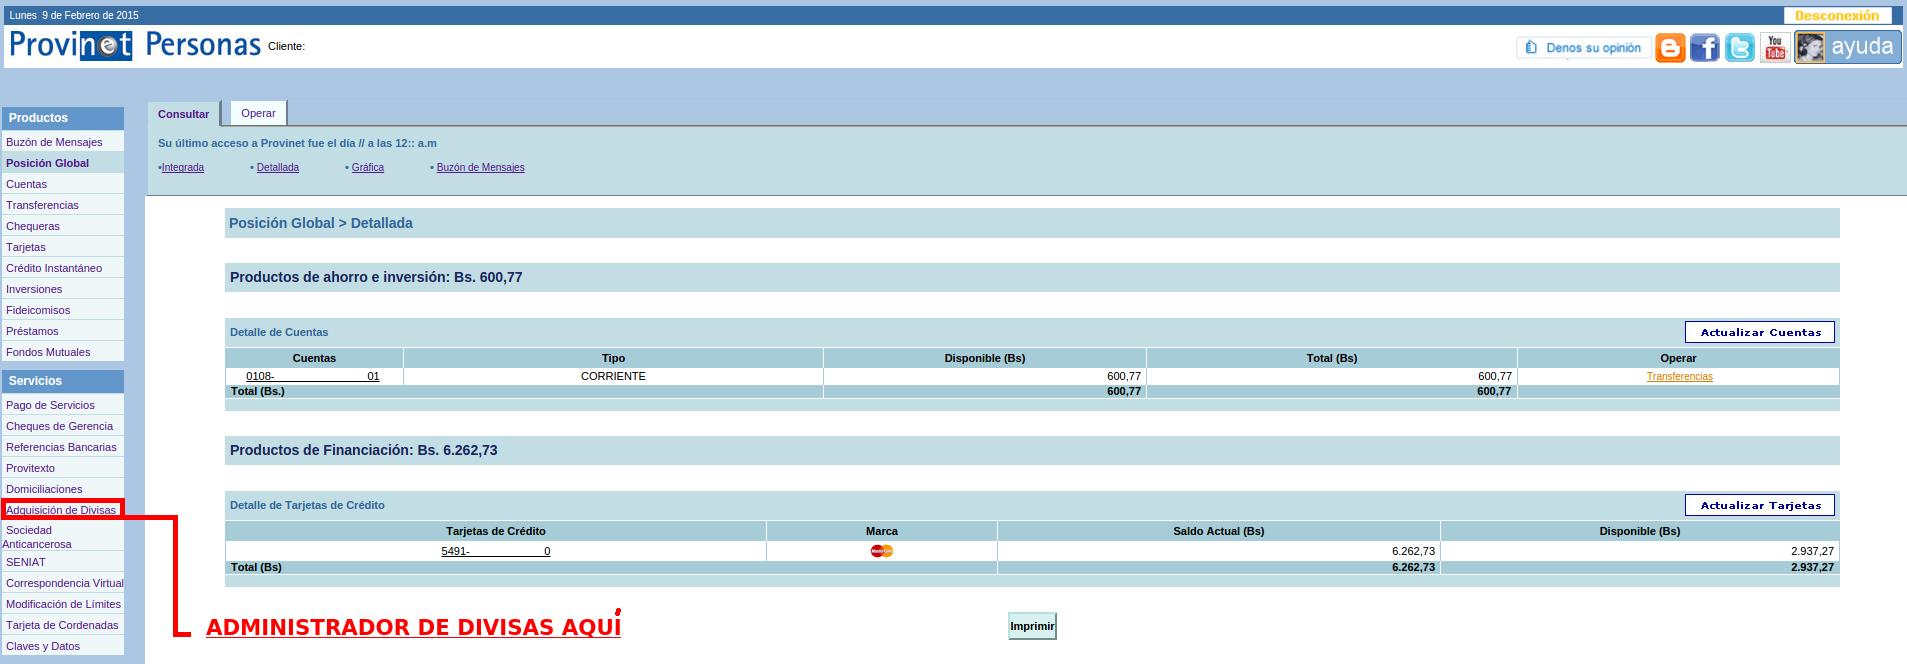Open Referencias Bancarias menu item
The width and height of the screenshot is (1907, 664).
click(61, 447)
